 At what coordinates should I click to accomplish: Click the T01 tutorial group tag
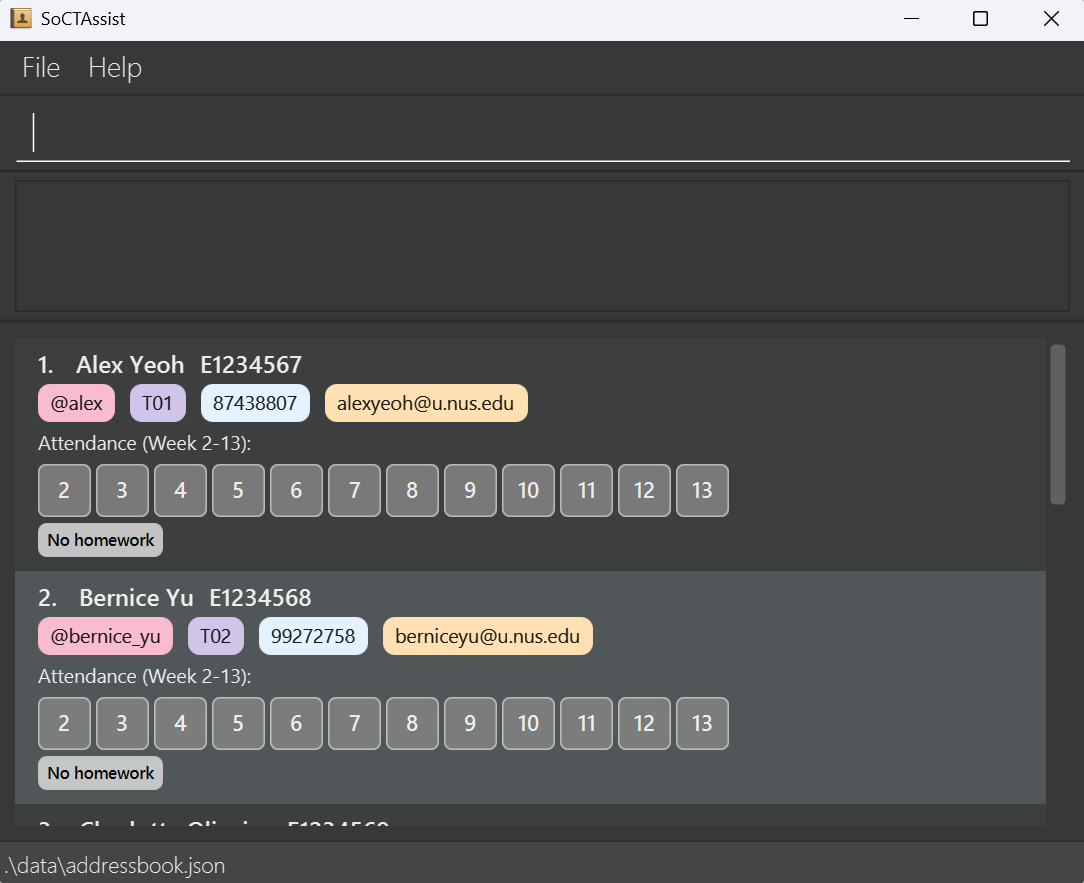pos(158,403)
